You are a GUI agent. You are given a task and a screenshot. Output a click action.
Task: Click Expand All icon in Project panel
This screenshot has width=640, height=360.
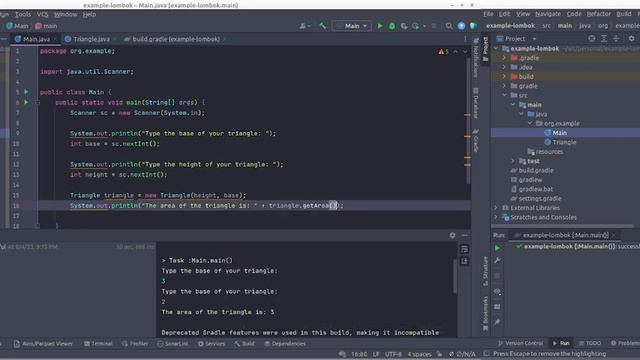coord(604,38)
